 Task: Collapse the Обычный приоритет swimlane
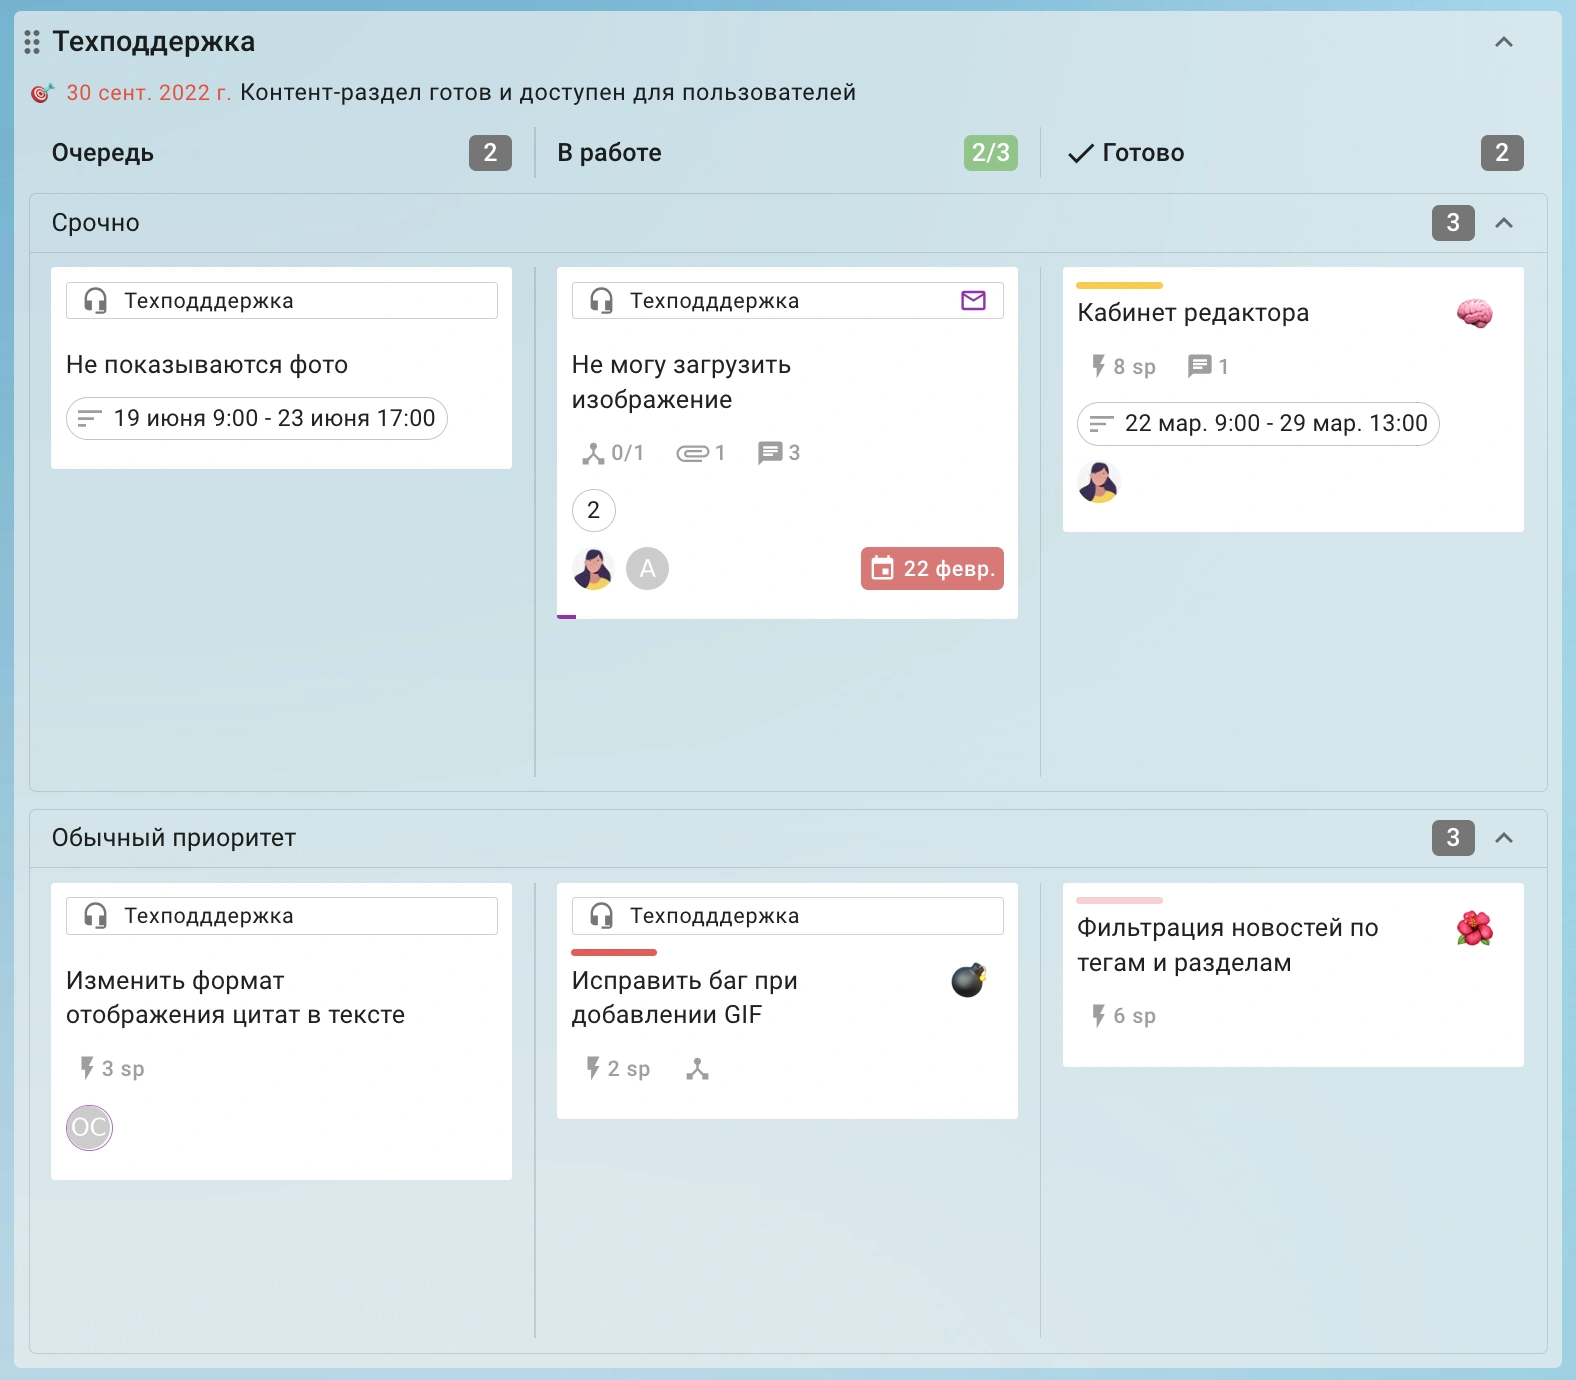pyautogui.click(x=1503, y=838)
